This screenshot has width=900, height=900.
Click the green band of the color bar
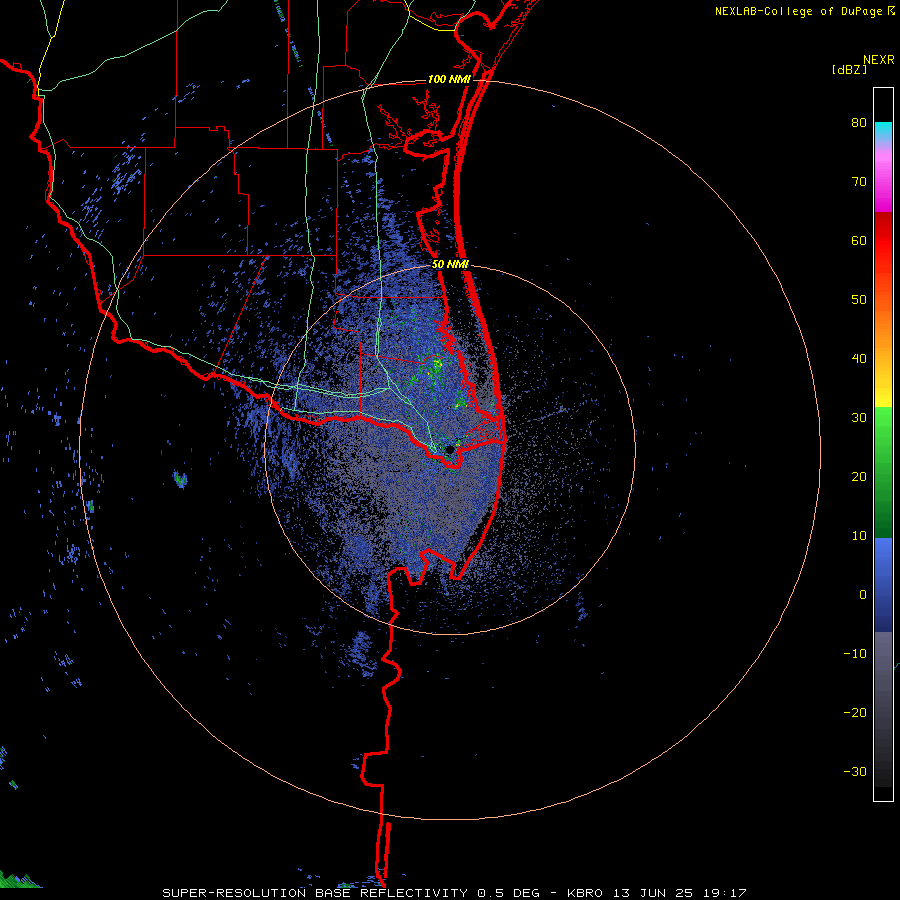[x=883, y=472]
